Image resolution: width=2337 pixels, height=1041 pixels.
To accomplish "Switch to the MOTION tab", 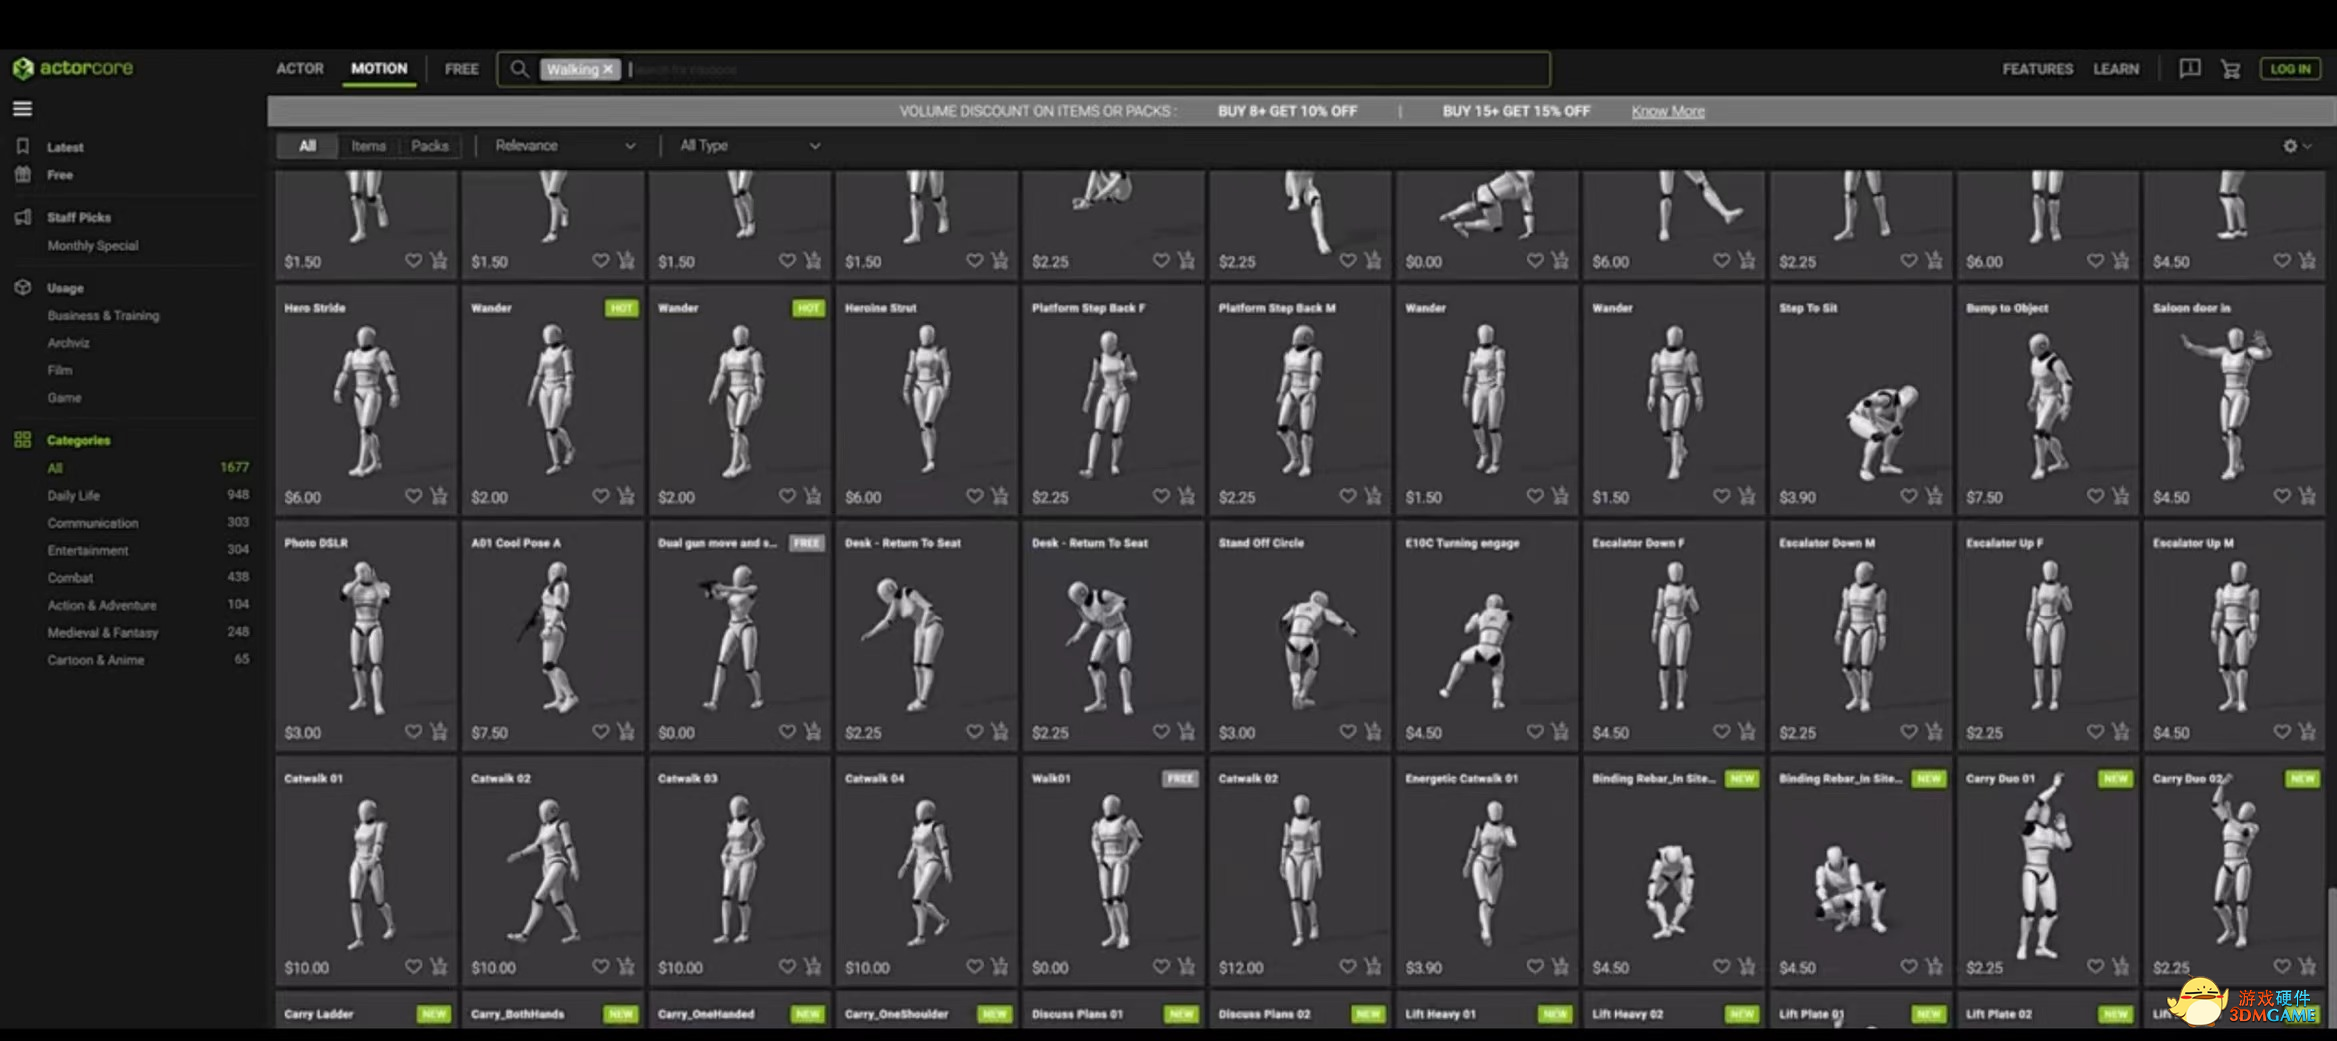I will point(379,69).
